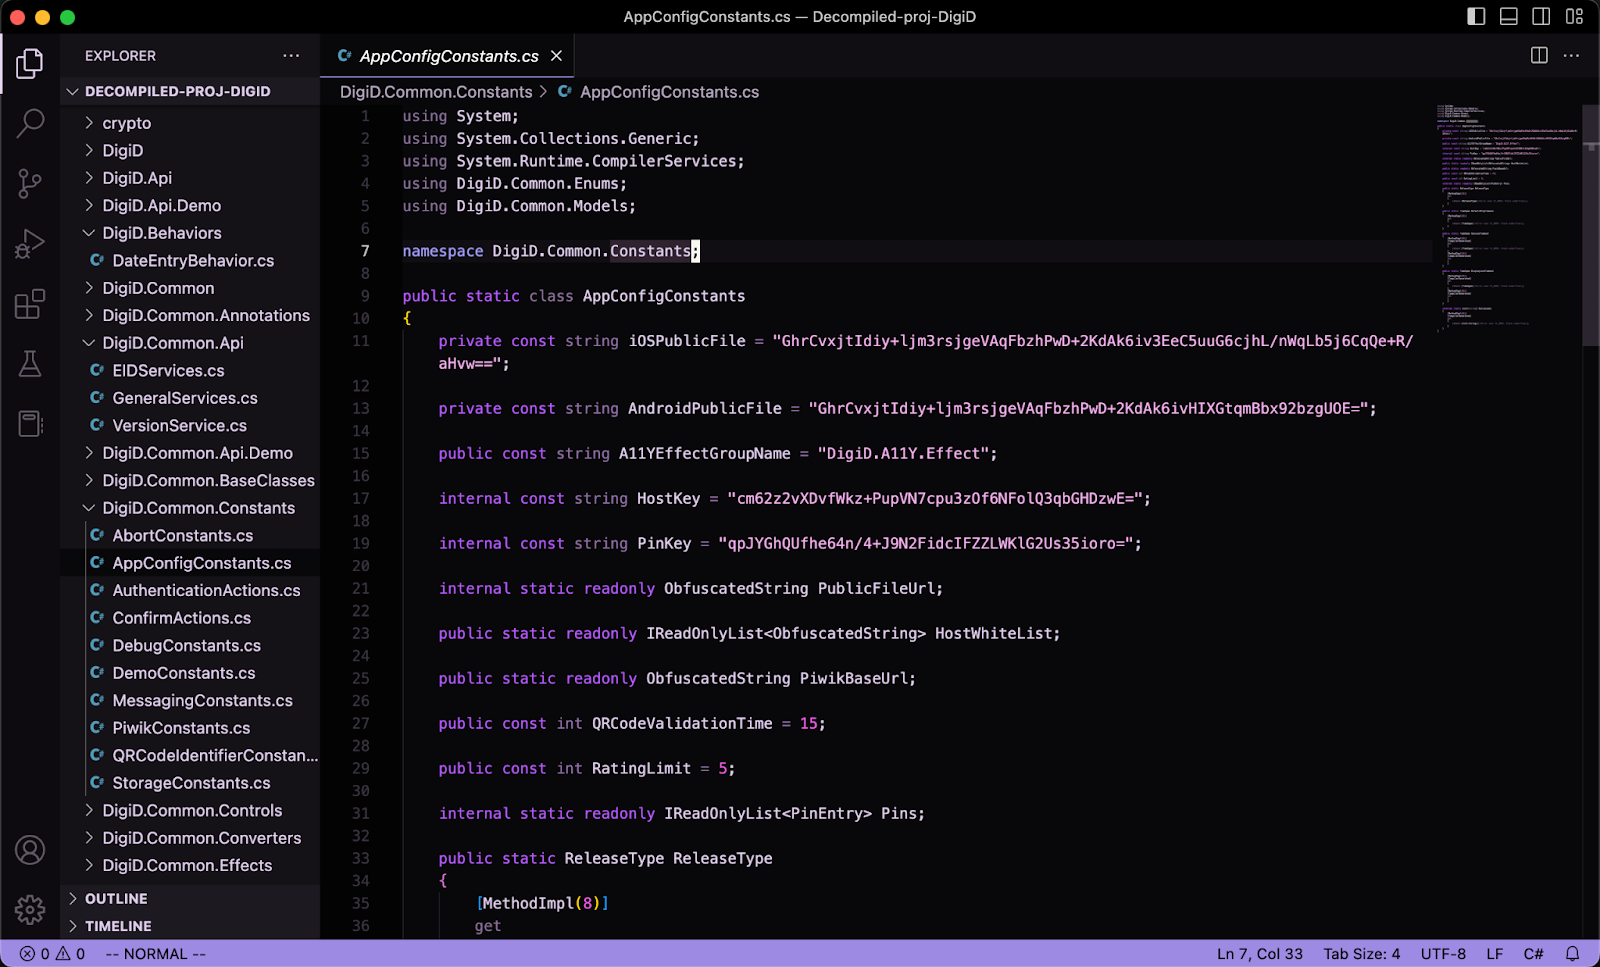
Task: Click the -- NORMAL -- Vim mode indicator
Action: pos(155,954)
